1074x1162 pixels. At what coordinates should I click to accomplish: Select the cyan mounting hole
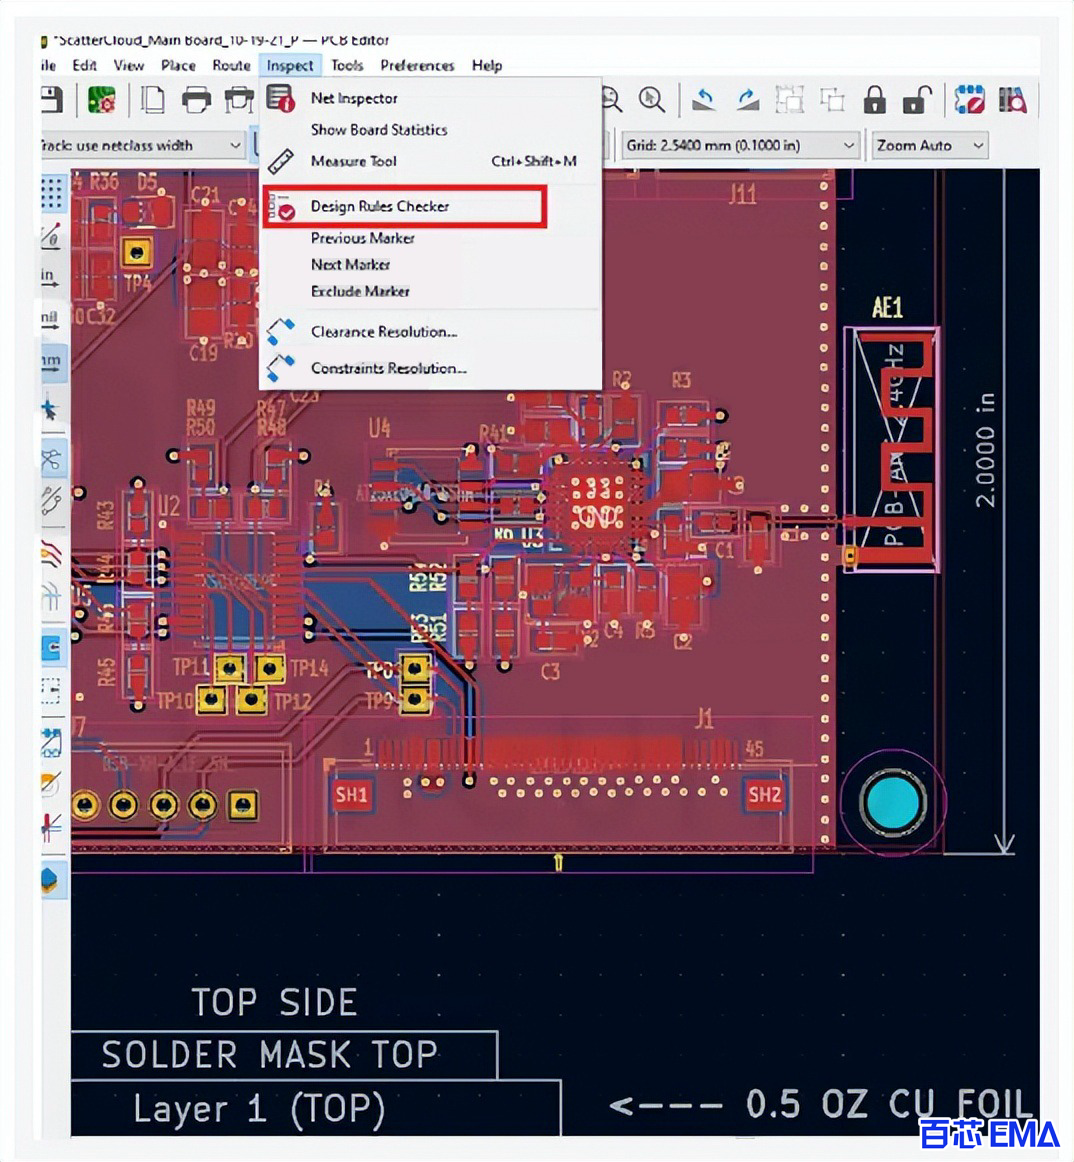[893, 802]
